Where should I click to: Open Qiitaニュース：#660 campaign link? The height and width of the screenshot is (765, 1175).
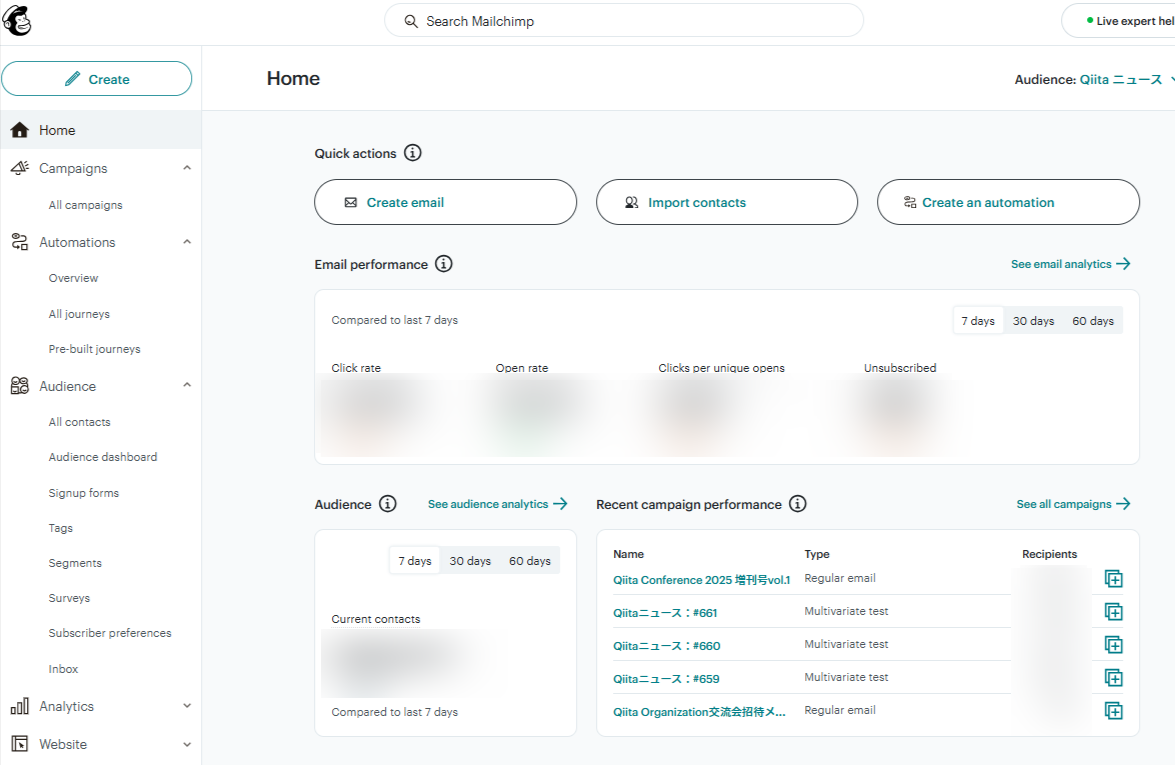pyautogui.click(x=666, y=646)
